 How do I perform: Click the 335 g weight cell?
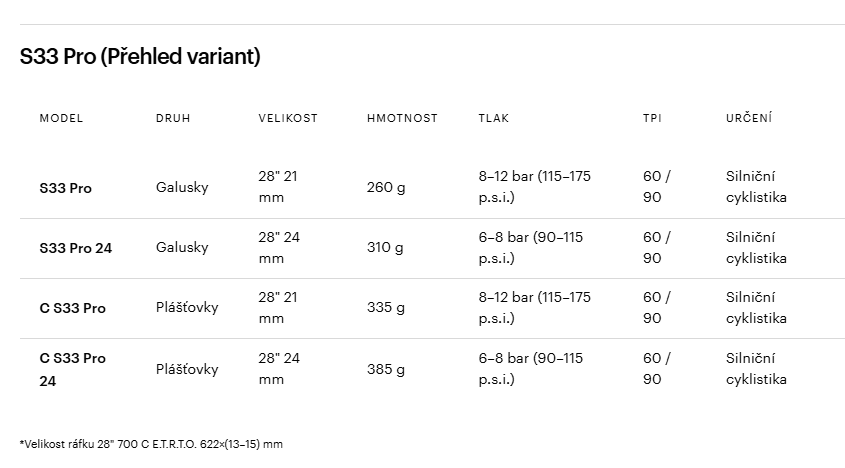[386, 307]
